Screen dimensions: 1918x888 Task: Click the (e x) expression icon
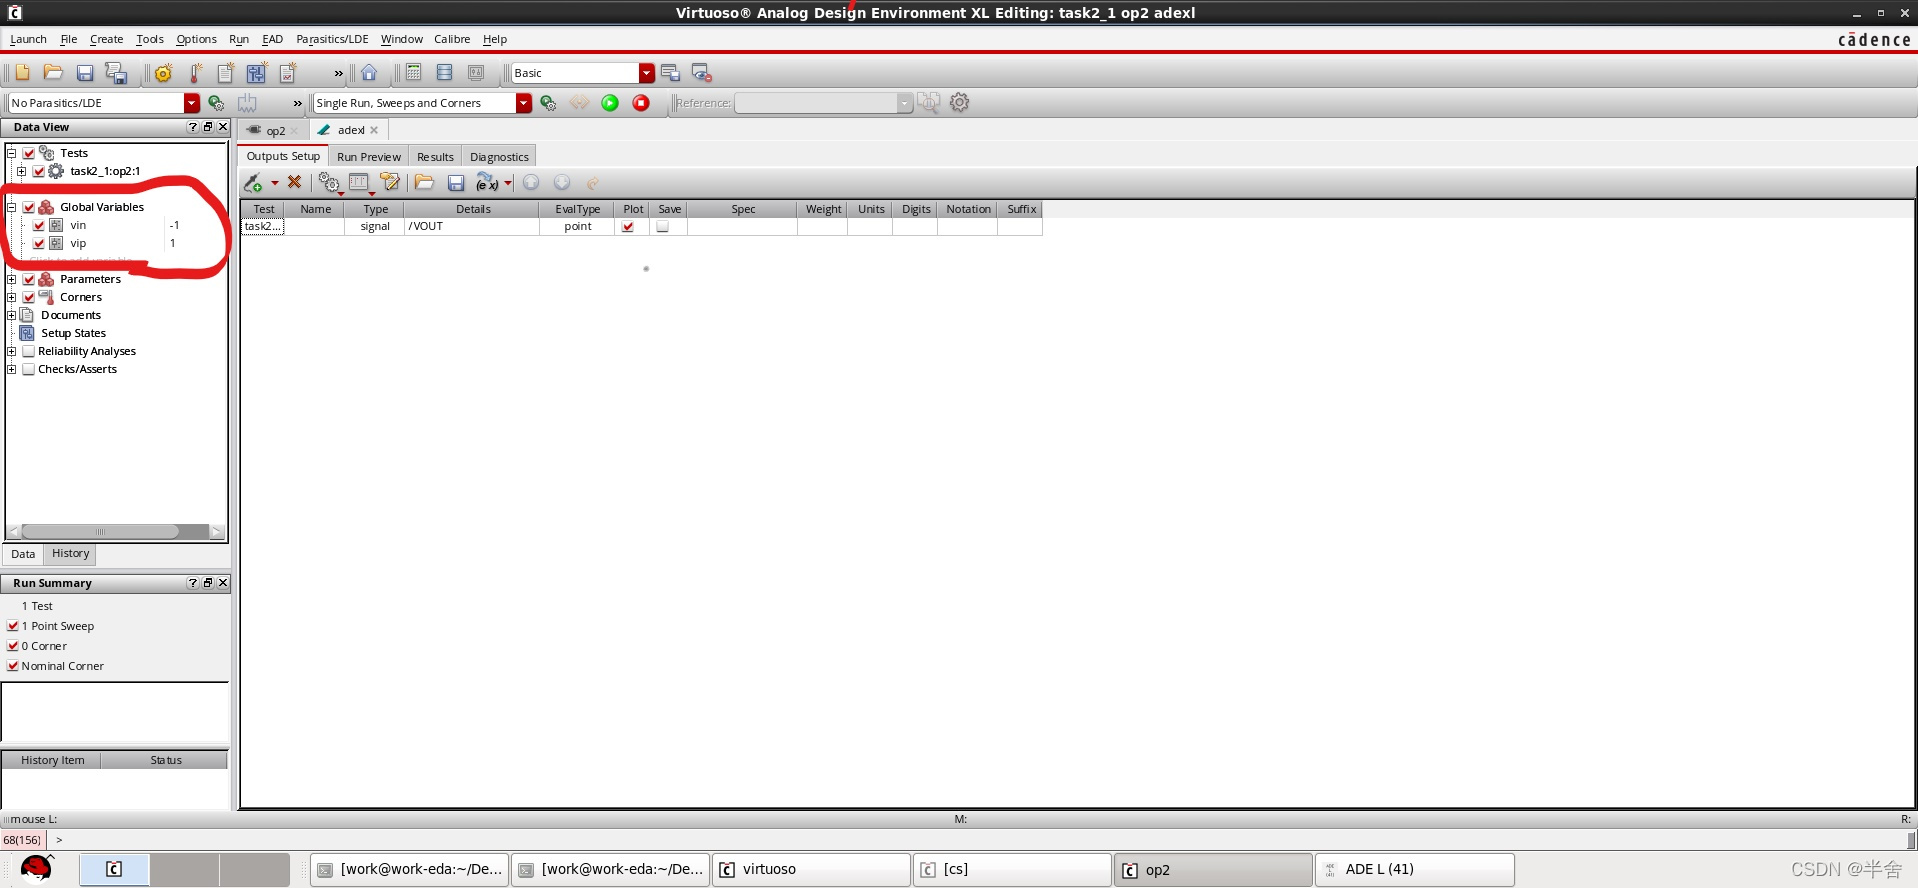coord(487,183)
